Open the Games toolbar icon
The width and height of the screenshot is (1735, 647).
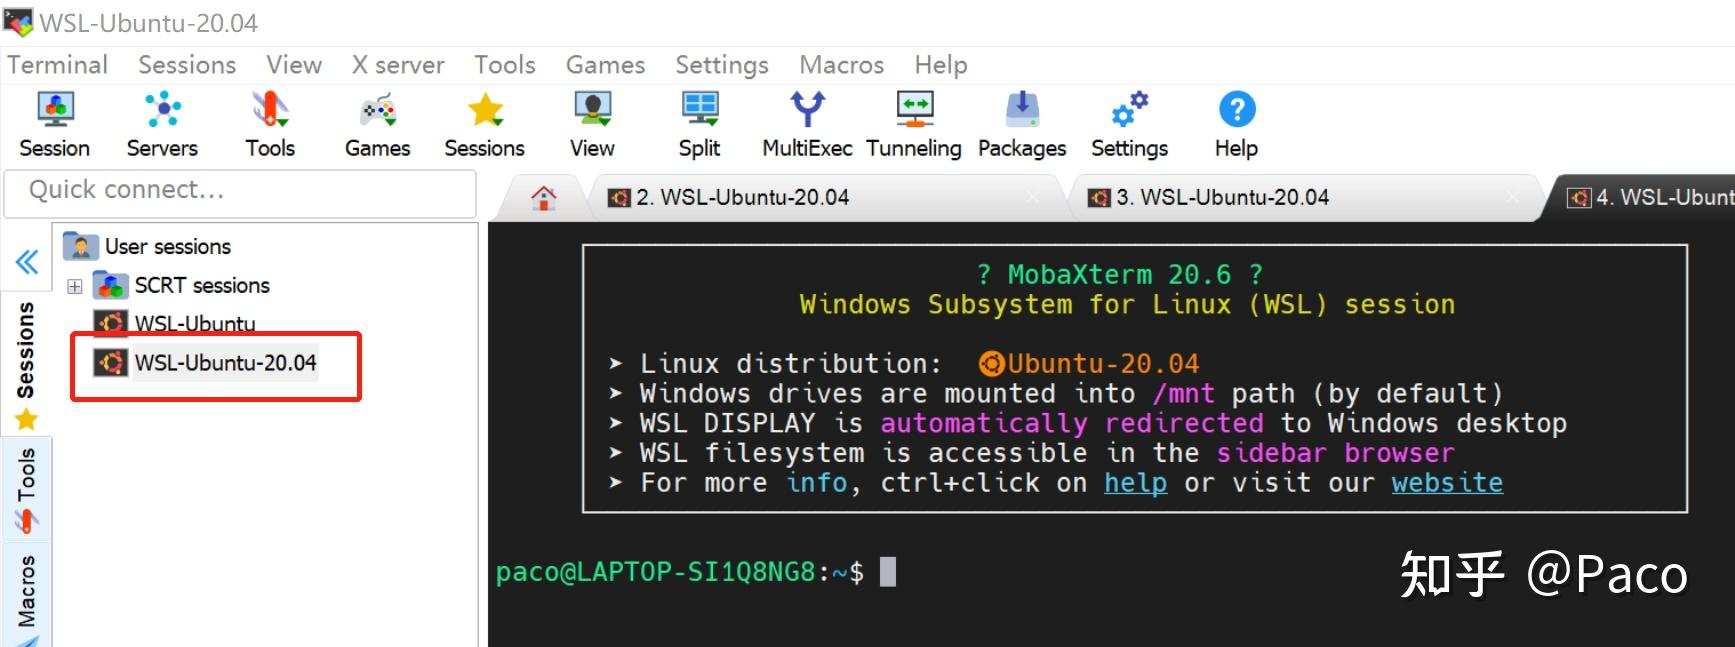click(x=378, y=108)
